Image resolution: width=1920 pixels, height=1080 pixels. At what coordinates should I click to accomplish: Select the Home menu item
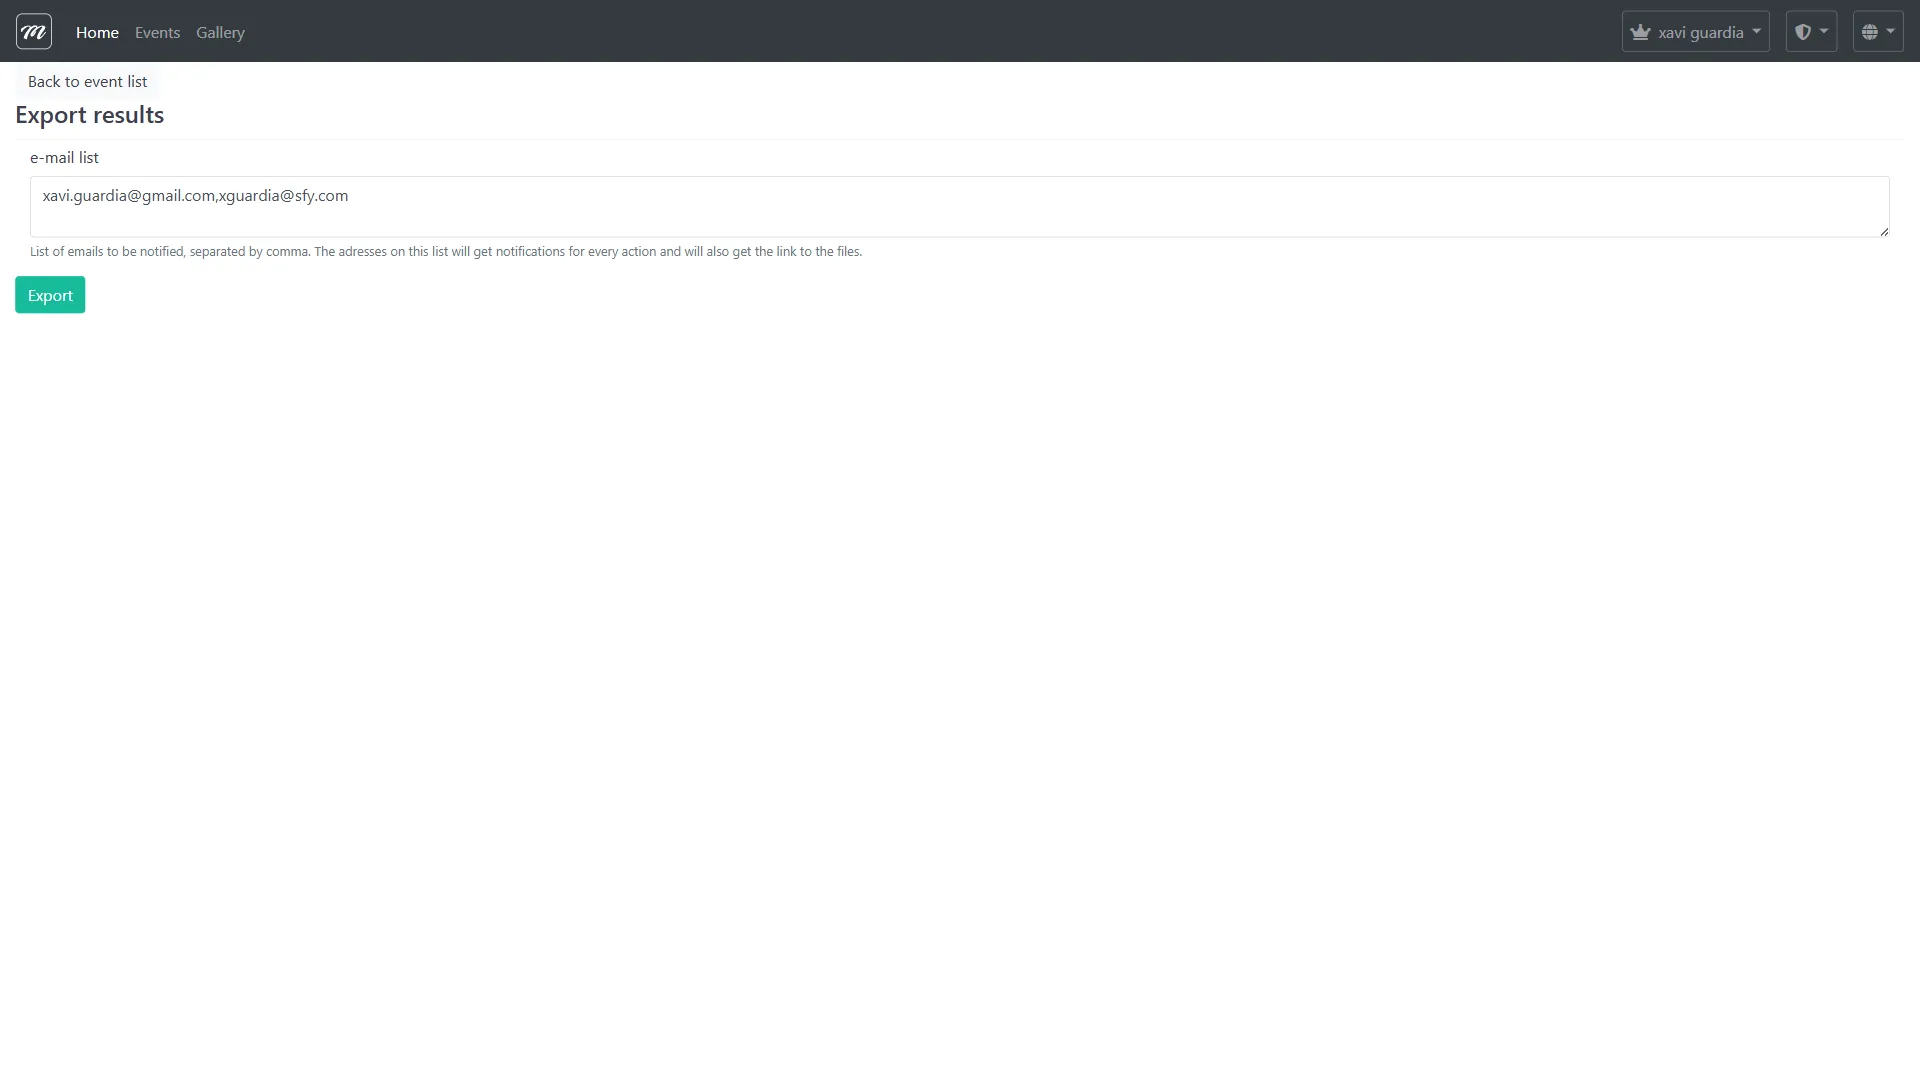coord(96,32)
